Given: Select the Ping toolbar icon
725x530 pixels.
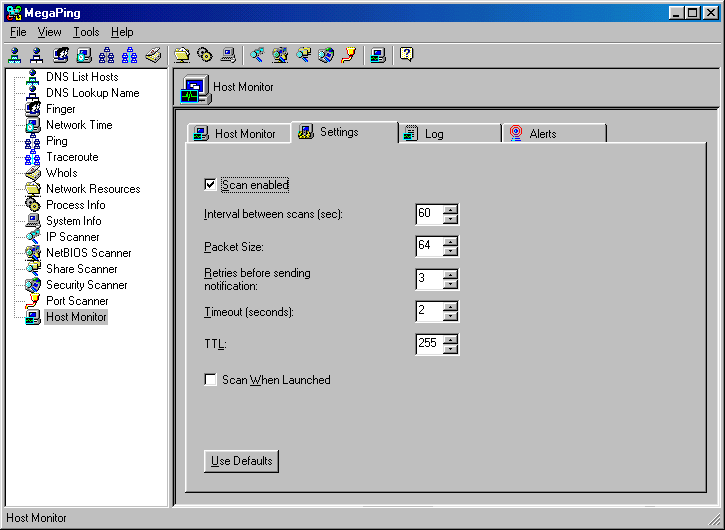Looking at the screenshot, I should tap(106, 55).
